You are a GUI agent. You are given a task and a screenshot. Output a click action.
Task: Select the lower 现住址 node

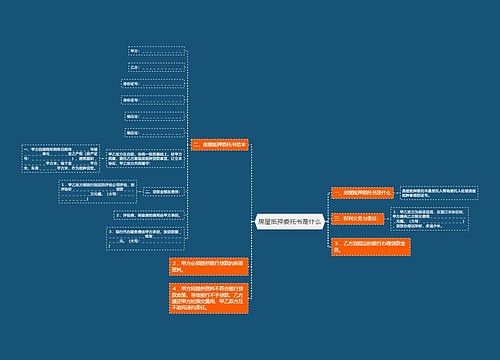click(x=155, y=133)
